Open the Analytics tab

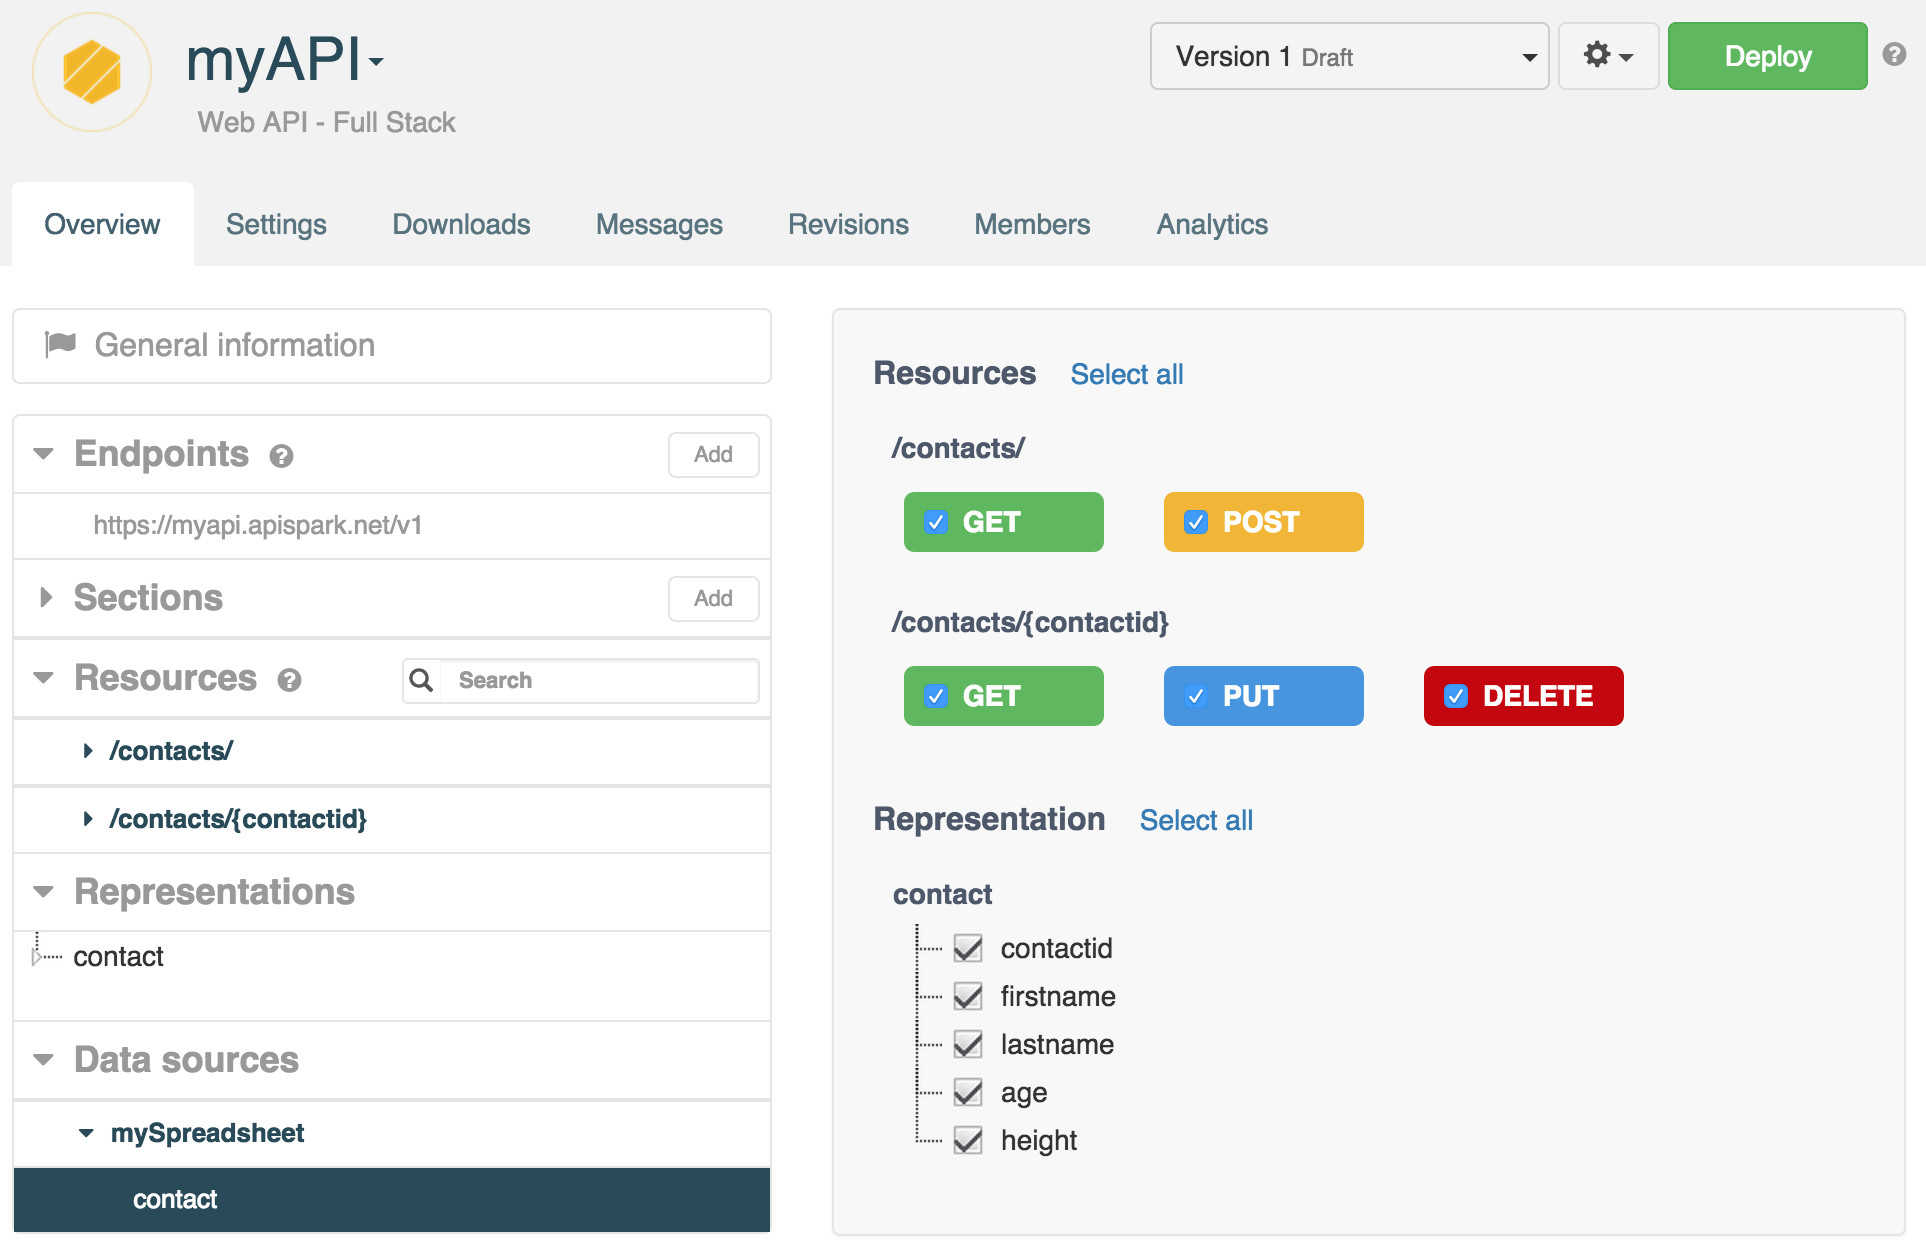[x=1211, y=224]
